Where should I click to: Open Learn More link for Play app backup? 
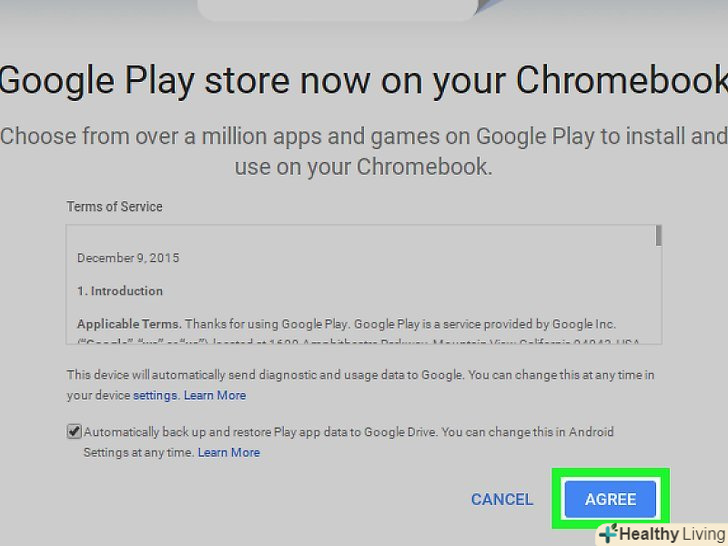(229, 452)
